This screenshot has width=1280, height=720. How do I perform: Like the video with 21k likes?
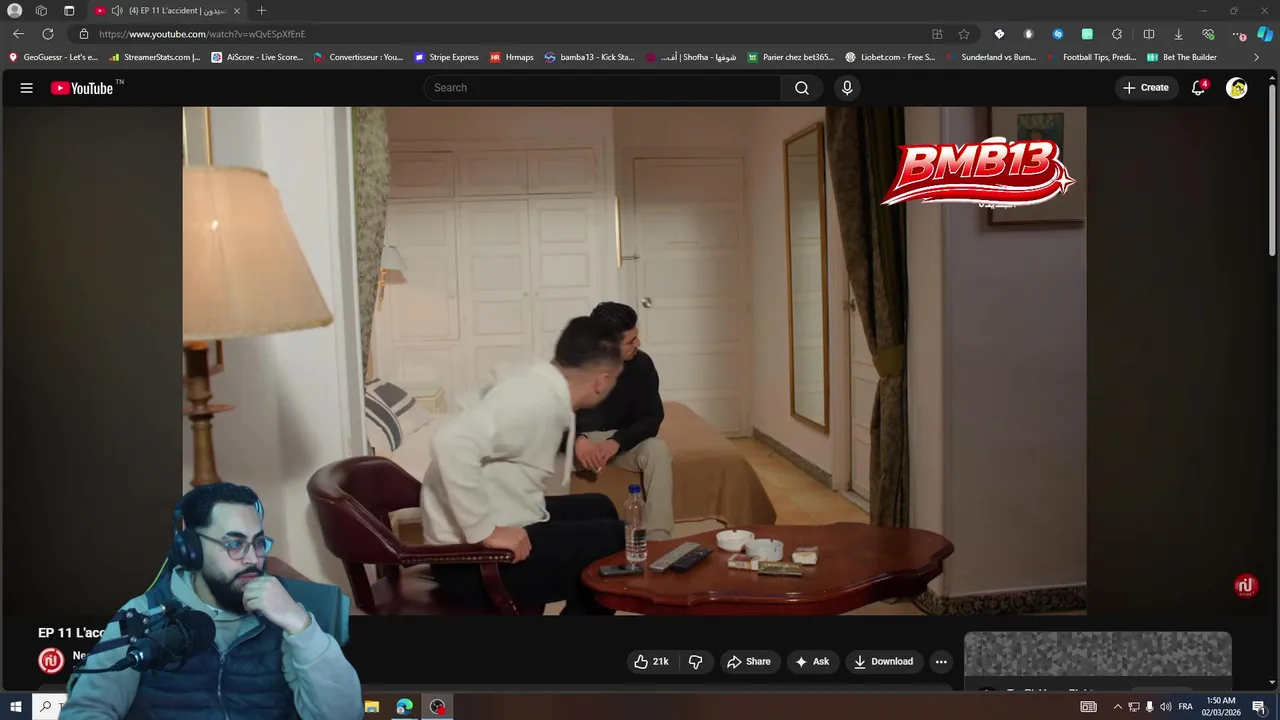652,661
